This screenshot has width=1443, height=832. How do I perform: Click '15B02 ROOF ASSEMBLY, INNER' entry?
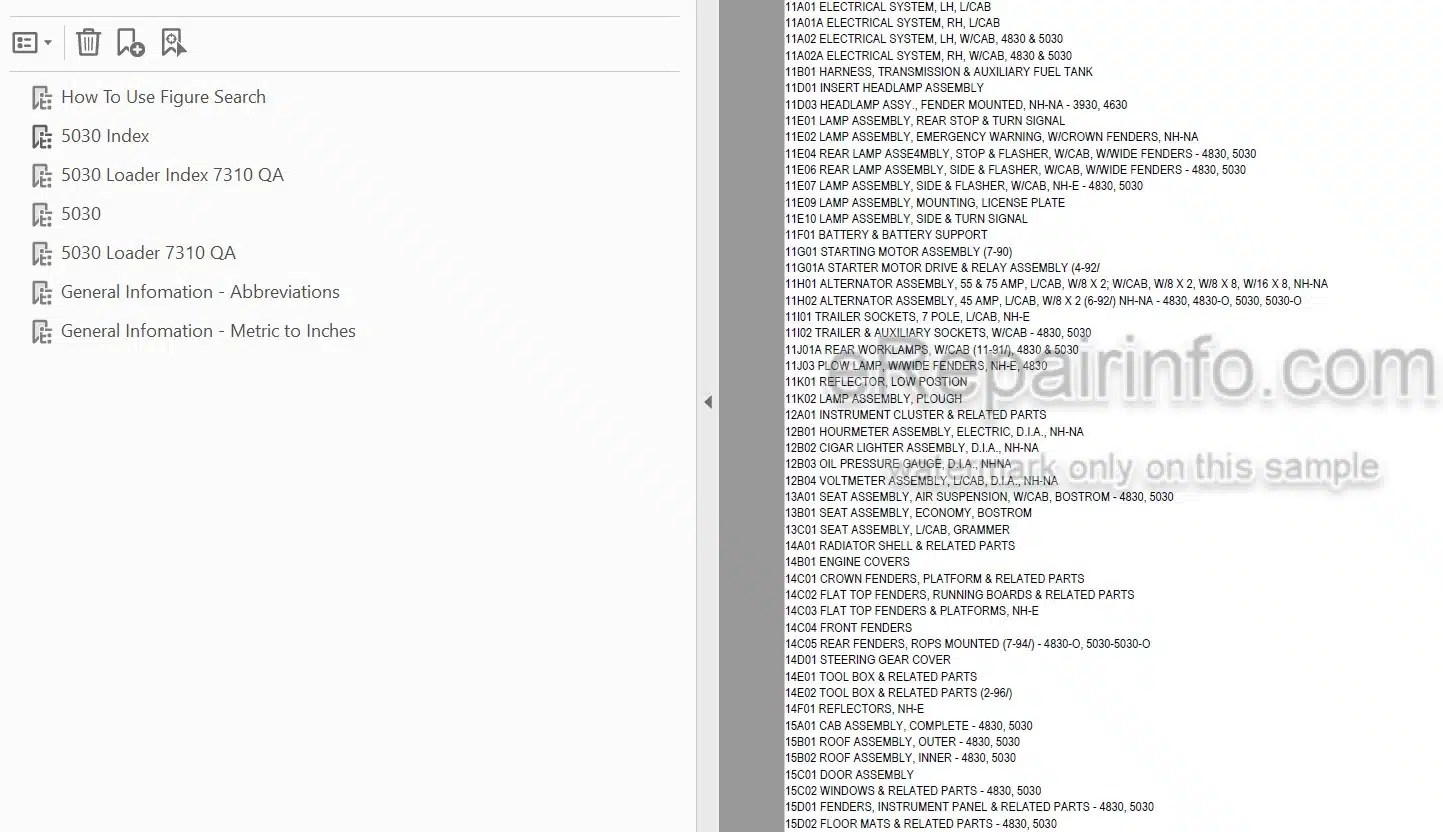900,758
